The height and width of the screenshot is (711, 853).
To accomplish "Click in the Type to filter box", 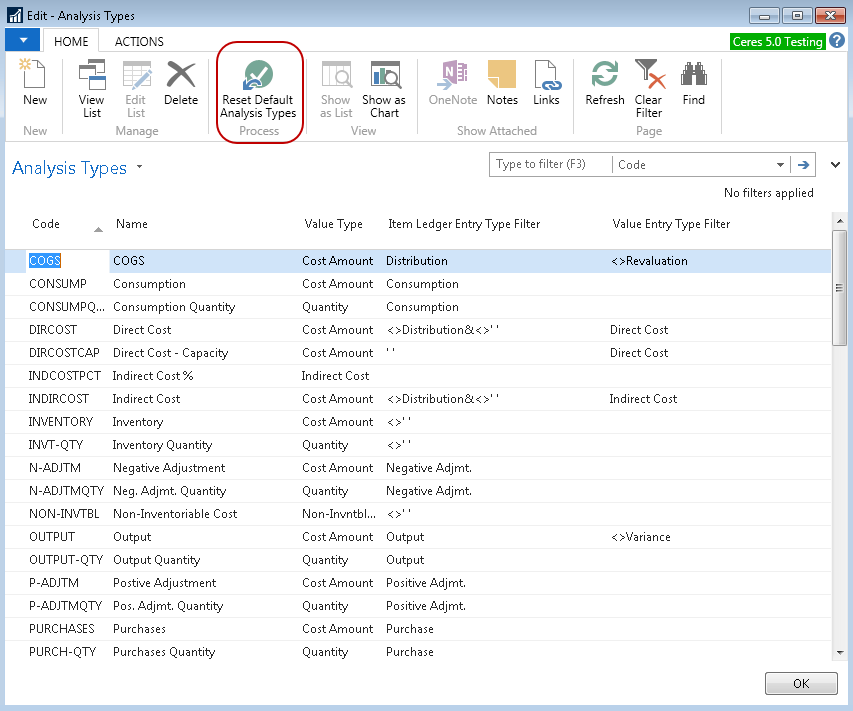I will tap(550, 165).
